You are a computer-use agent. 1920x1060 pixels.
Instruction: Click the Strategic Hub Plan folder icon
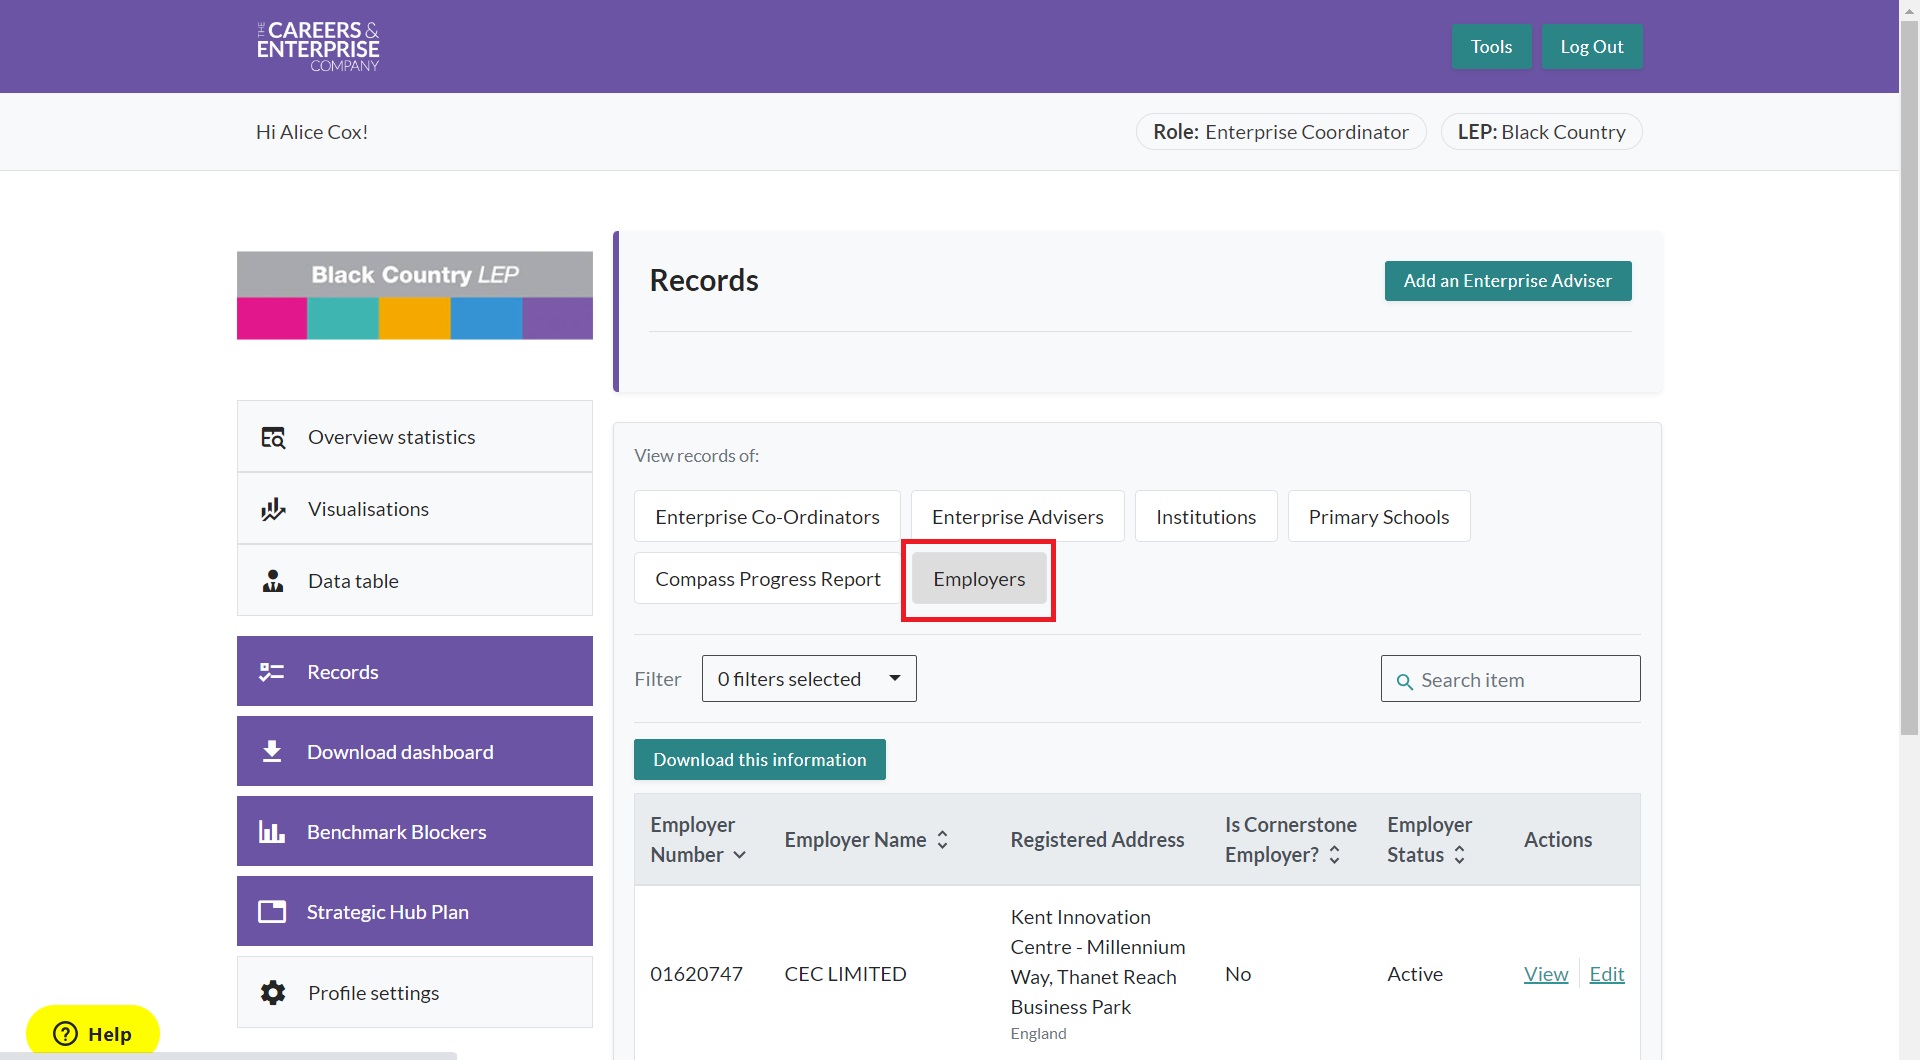272,911
